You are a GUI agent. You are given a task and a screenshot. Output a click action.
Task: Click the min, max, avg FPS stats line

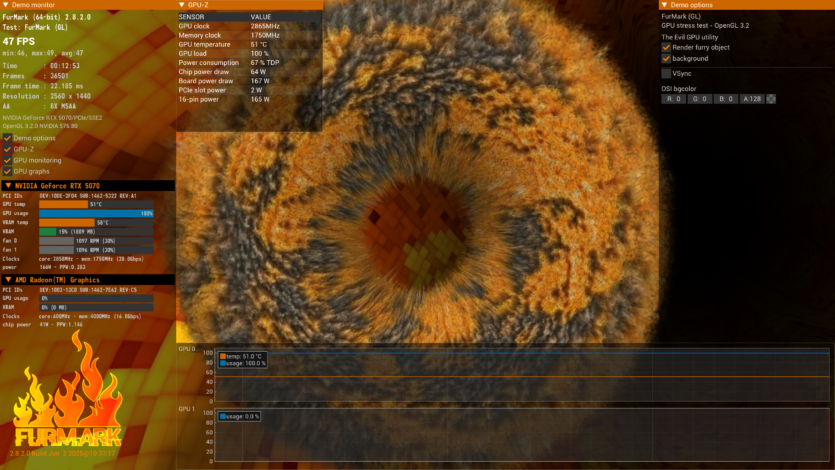point(43,53)
